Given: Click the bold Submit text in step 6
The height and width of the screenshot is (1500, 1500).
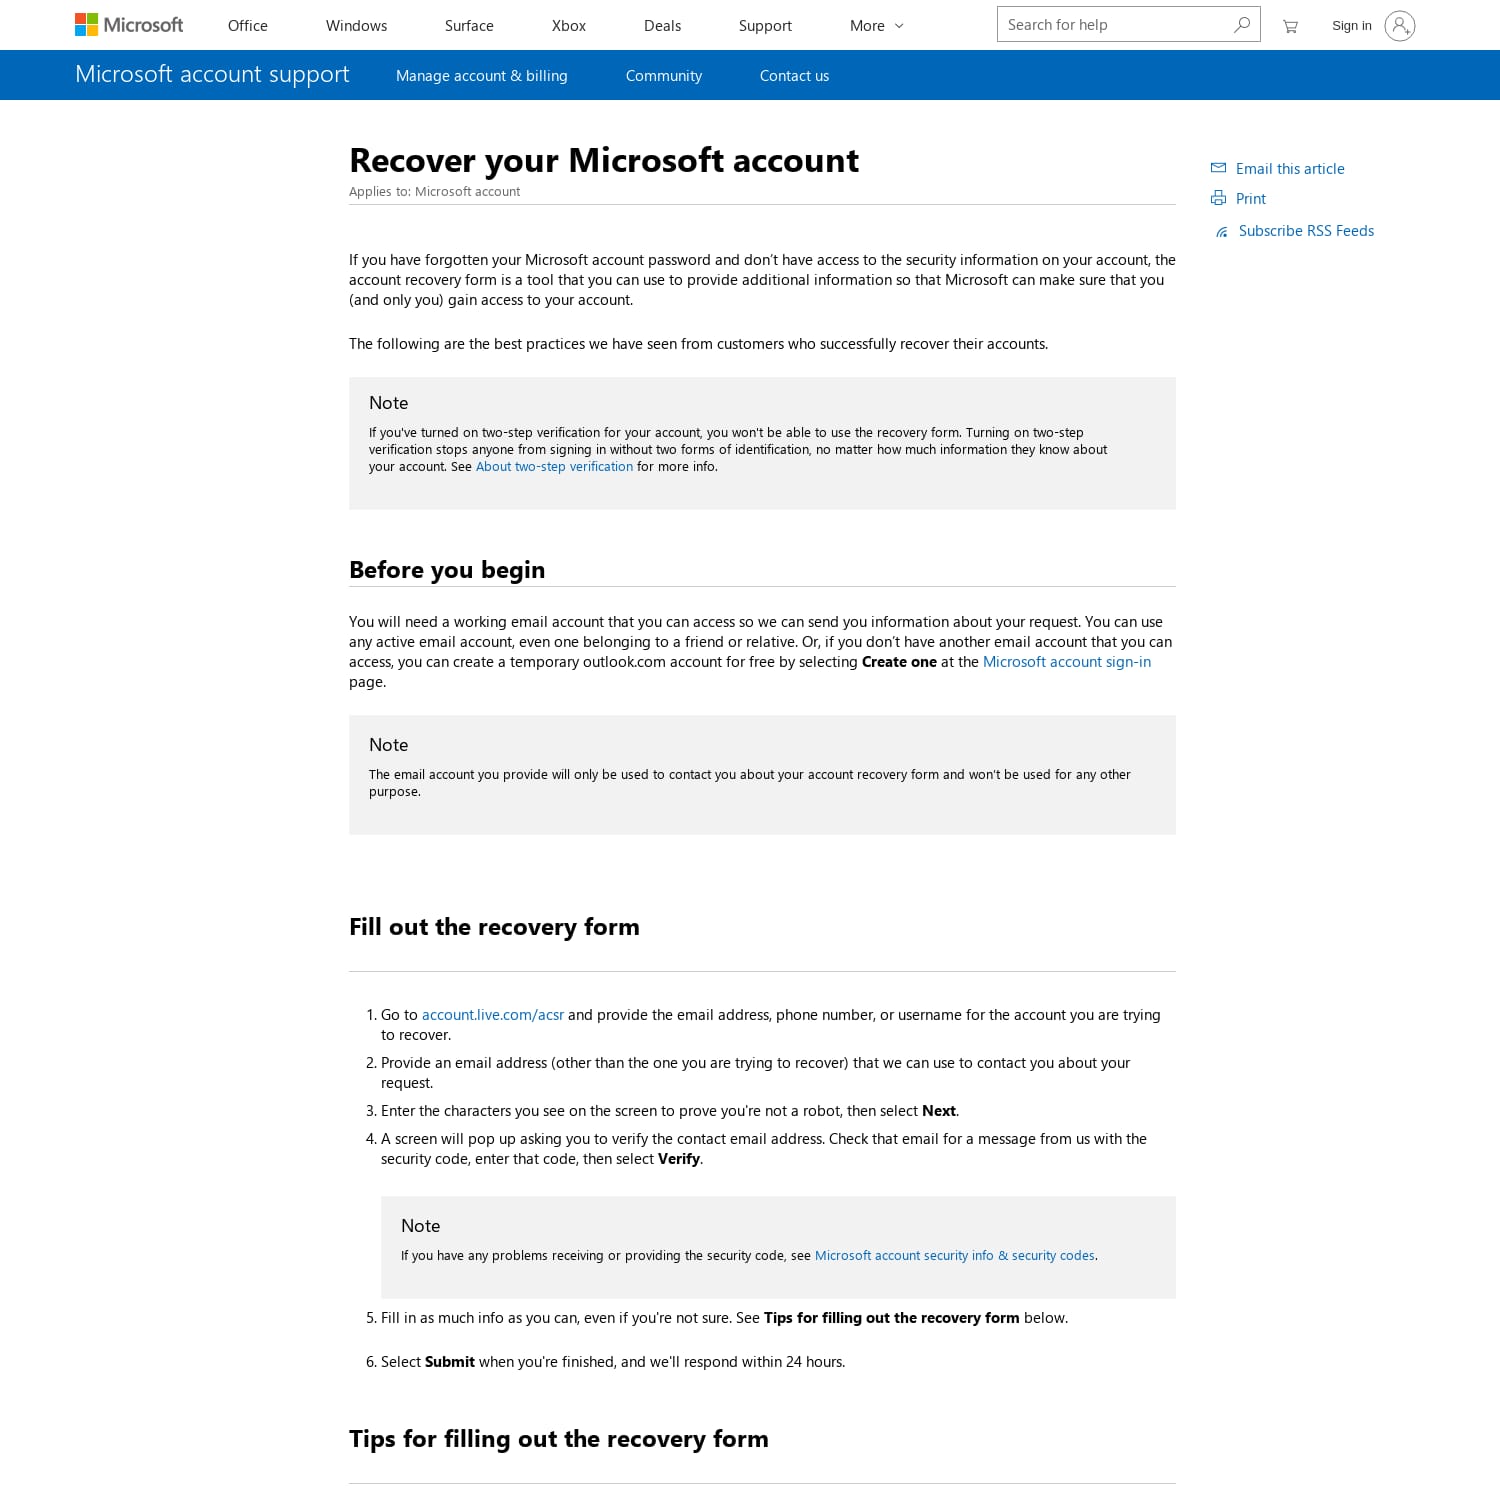Looking at the screenshot, I should [450, 1362].
